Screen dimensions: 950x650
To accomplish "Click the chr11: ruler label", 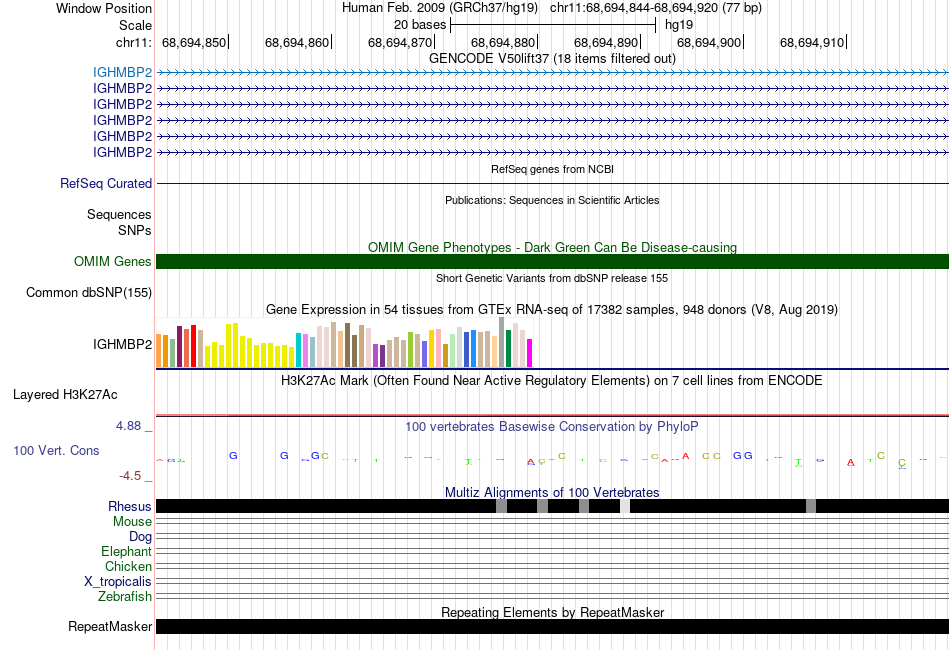I will pos(133,42).
